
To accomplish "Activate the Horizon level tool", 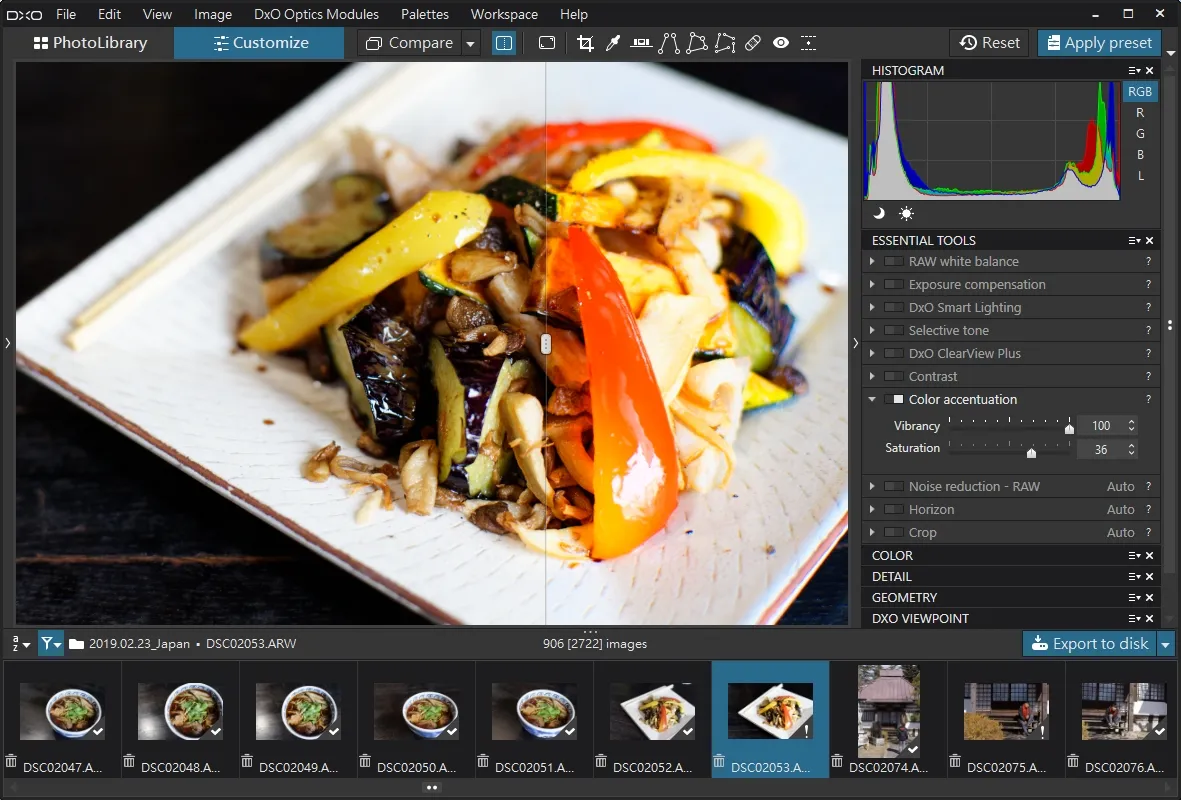I will (x=641, y=43).
